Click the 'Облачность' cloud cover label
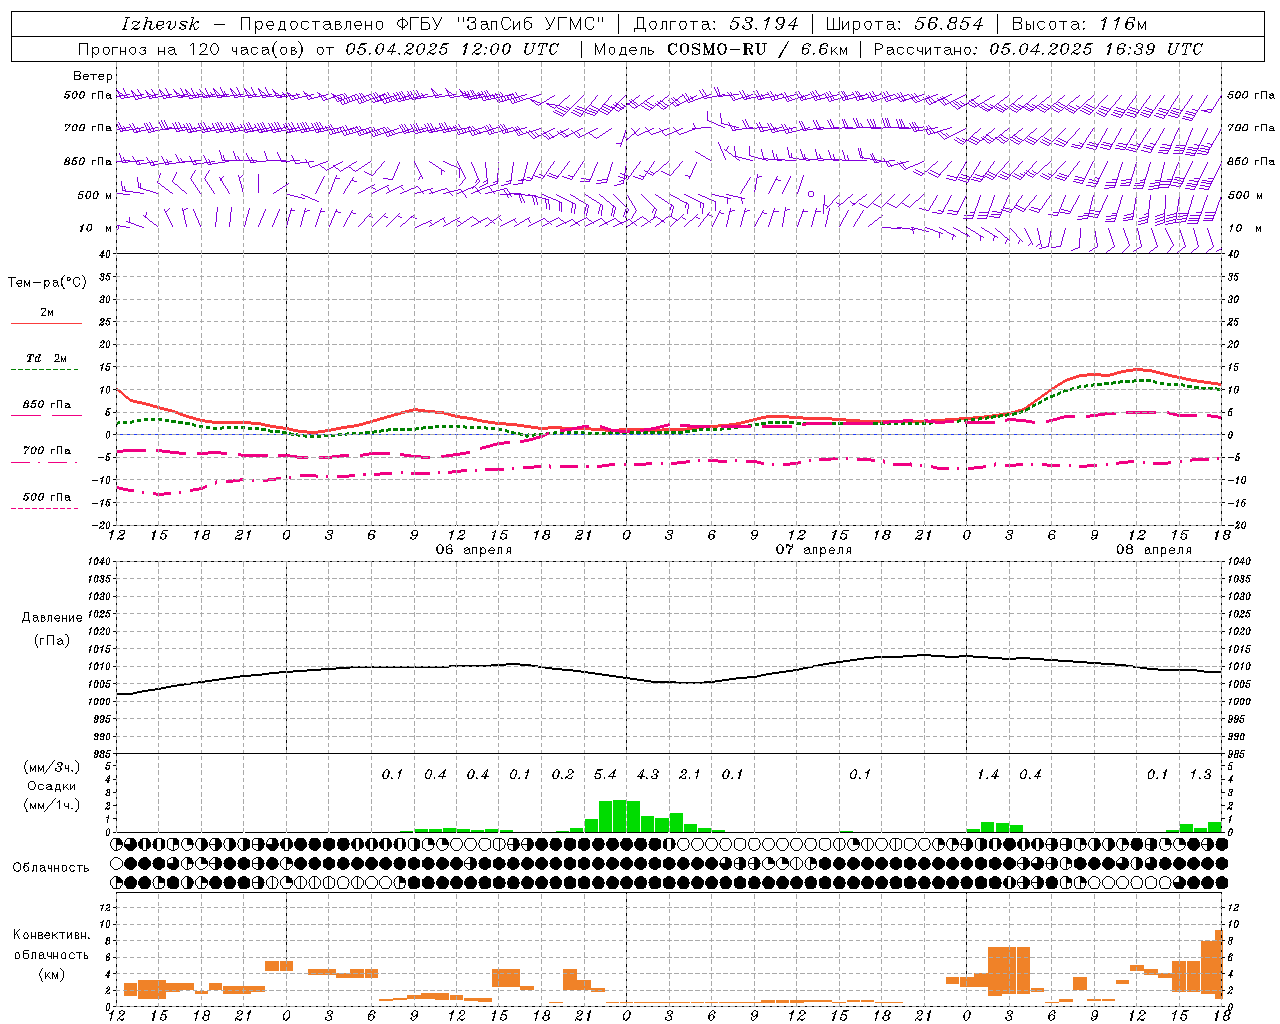 point(51,868)
